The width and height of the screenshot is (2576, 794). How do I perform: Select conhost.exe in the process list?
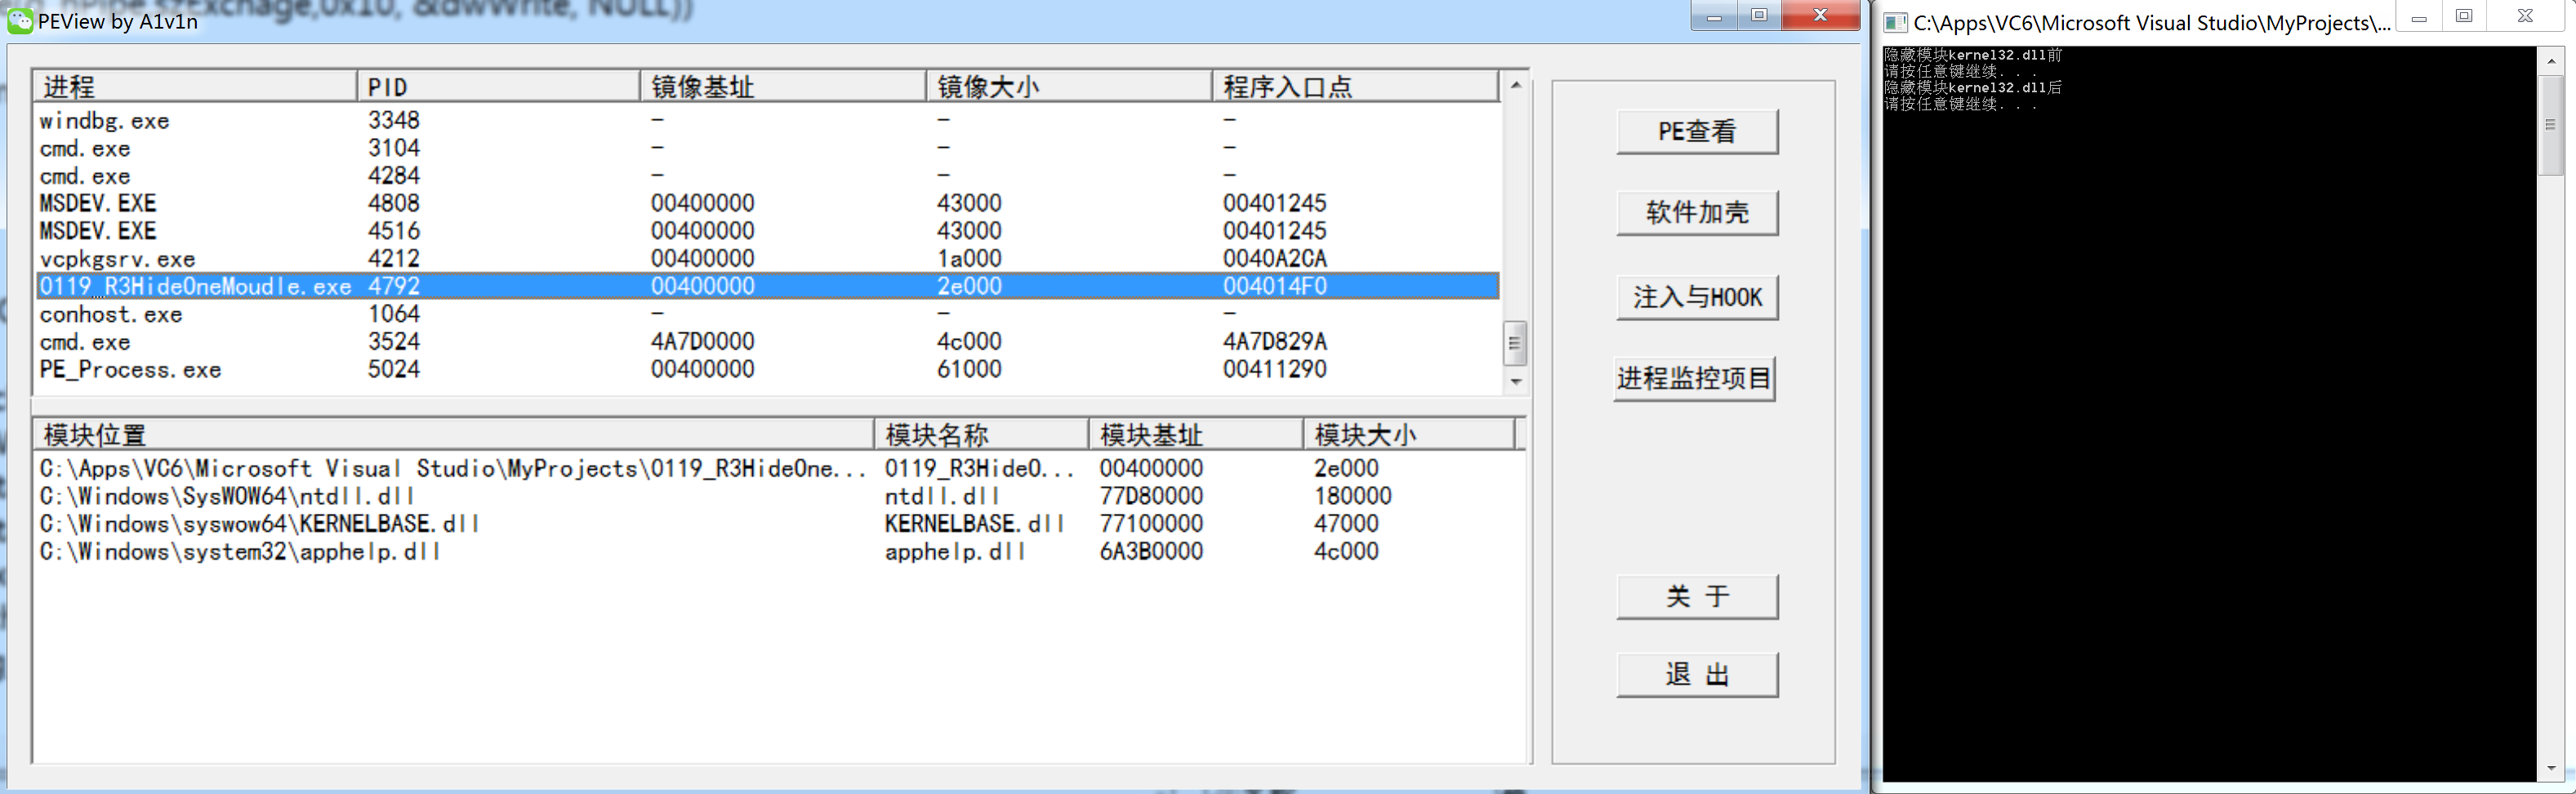[111, 315]
